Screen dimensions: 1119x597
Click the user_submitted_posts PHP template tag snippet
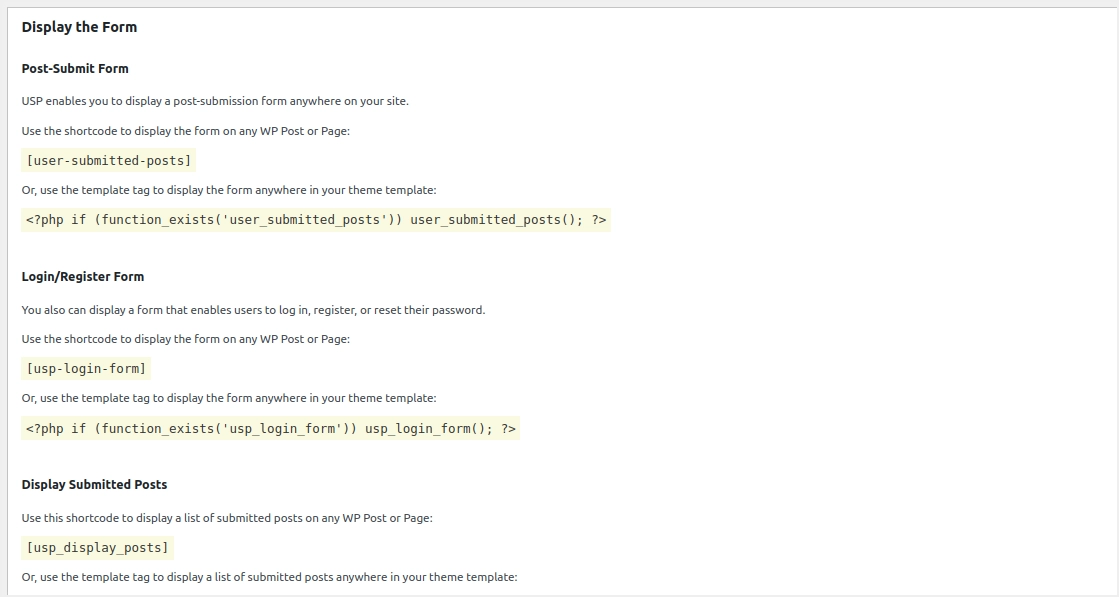click(316, 220)
